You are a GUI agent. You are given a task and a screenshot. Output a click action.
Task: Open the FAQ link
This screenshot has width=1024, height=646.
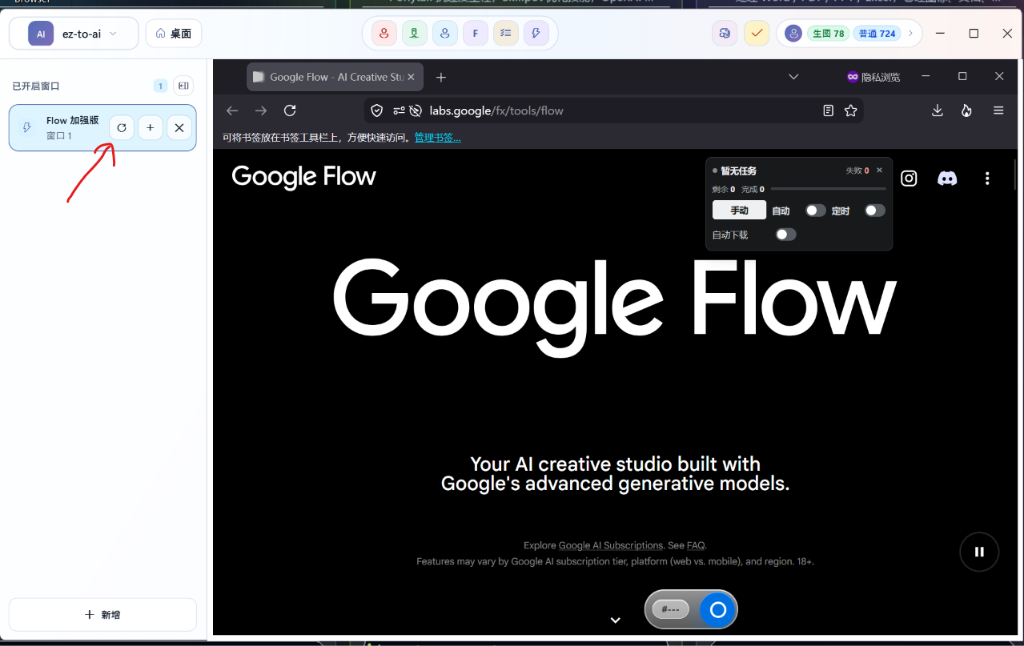696,545
